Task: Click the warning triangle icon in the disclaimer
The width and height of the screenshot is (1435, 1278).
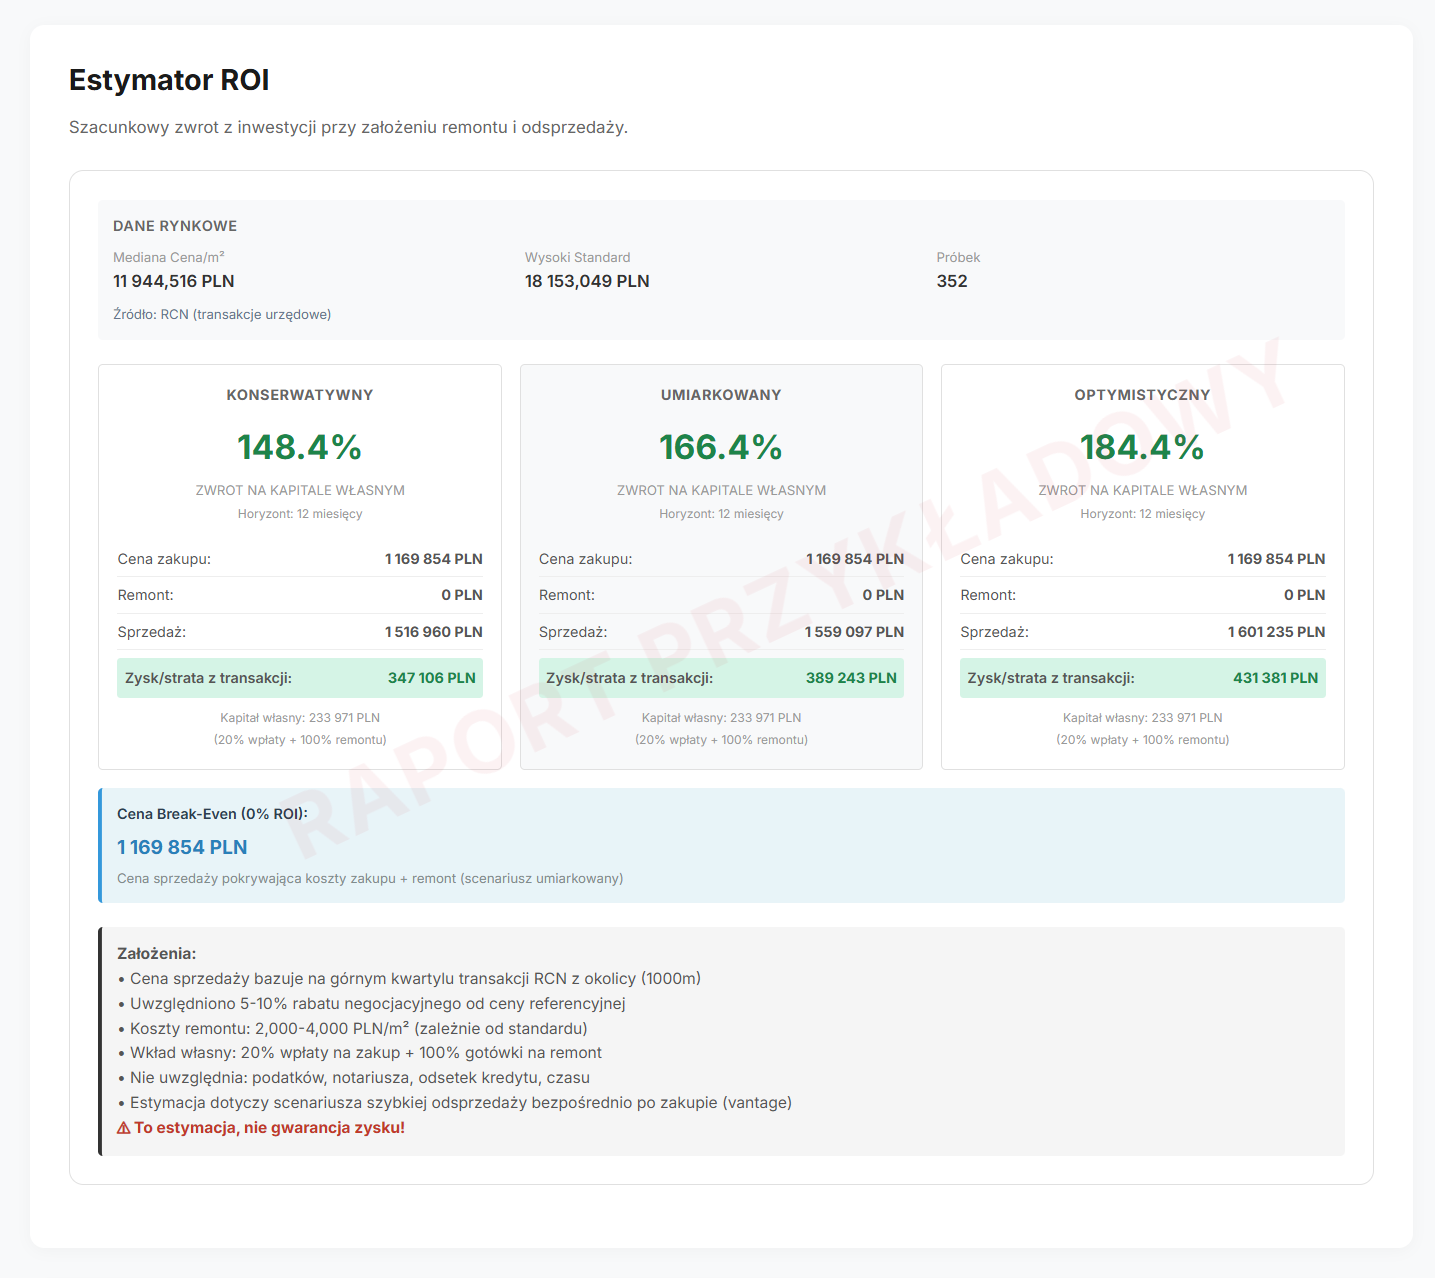Action: pos(124,1128)
